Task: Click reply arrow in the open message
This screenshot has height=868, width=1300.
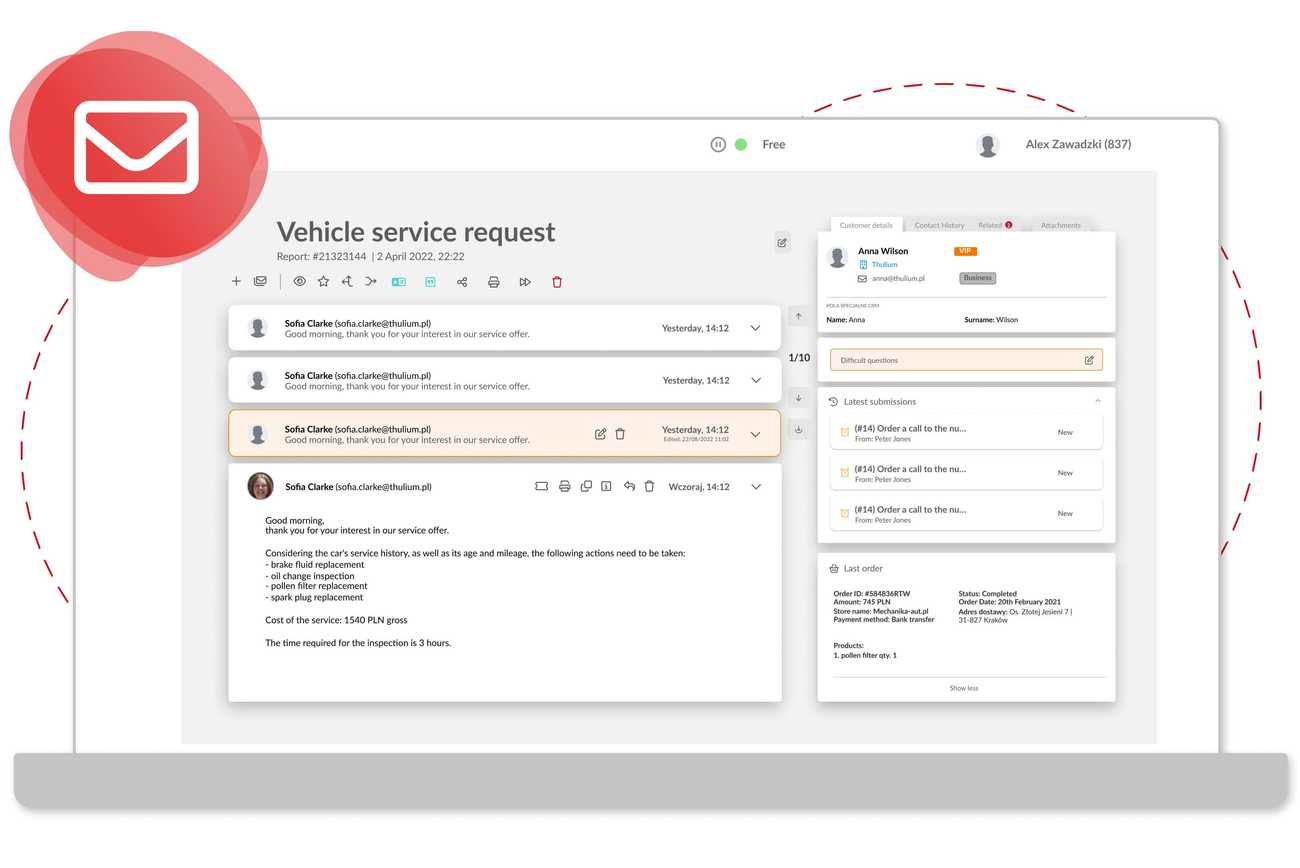Action: pos(629,486)
